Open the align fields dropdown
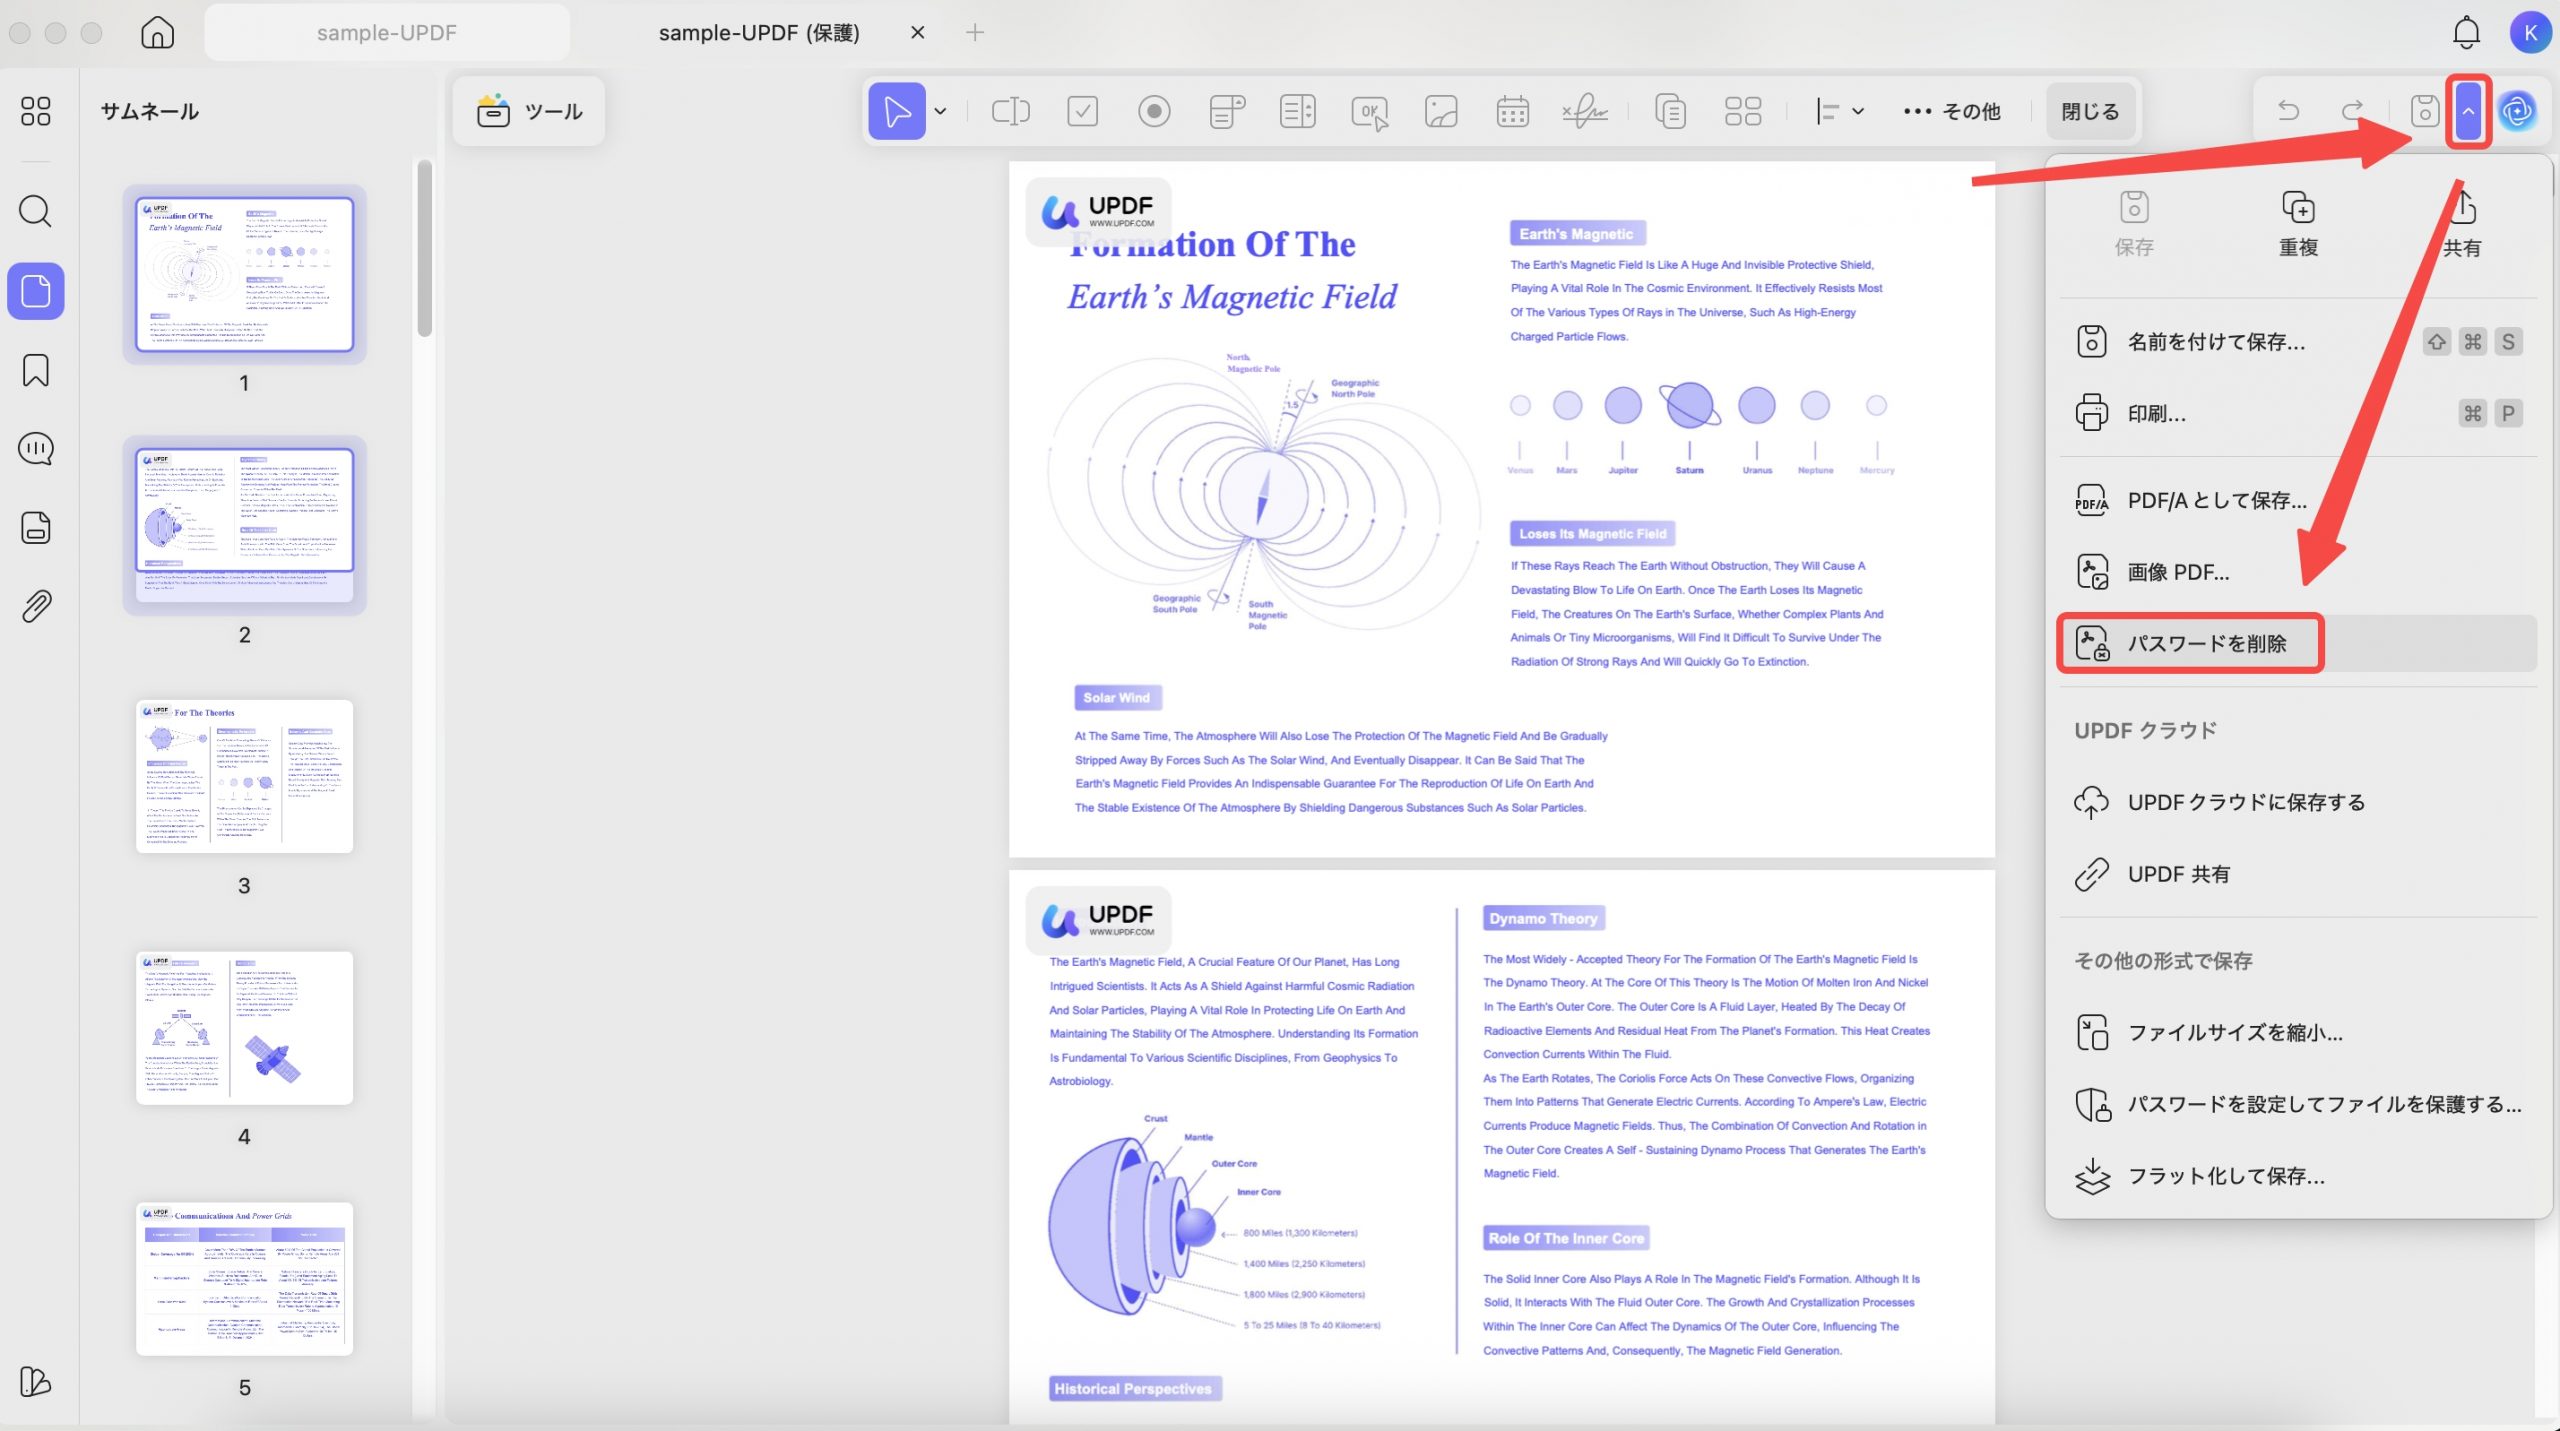 coord(1839,111)
